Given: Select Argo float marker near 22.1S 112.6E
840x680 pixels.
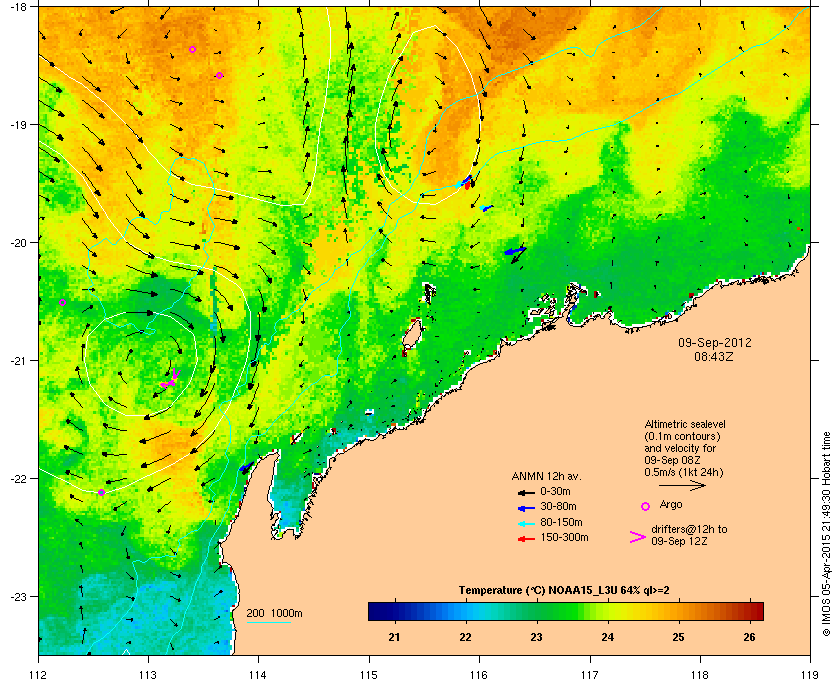Looking at the screenshot, I should [x=101, y=492].
